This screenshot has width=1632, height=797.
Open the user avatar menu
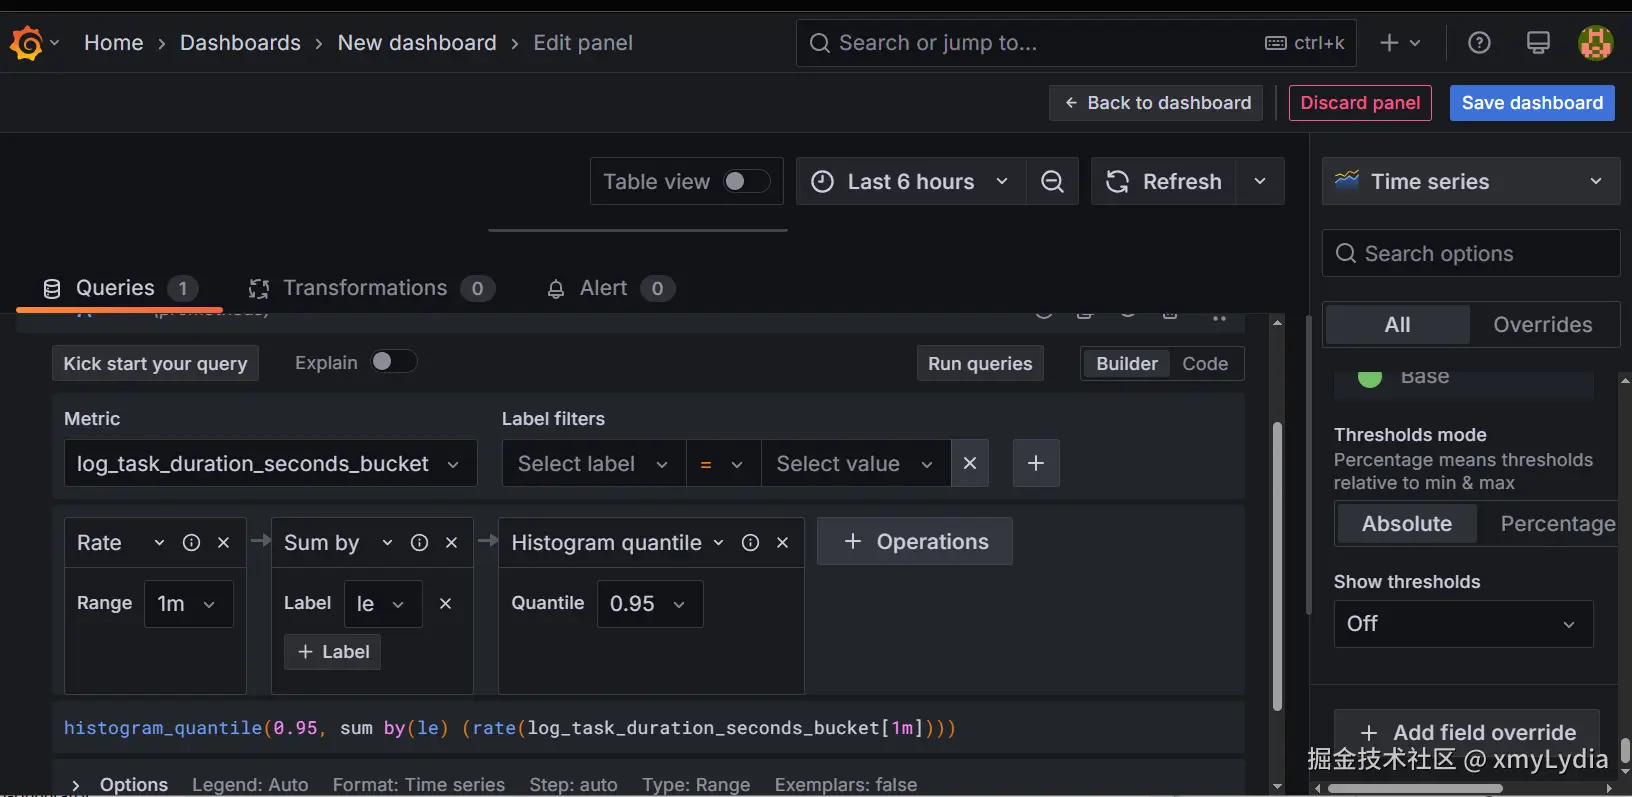click(1595, 43)
